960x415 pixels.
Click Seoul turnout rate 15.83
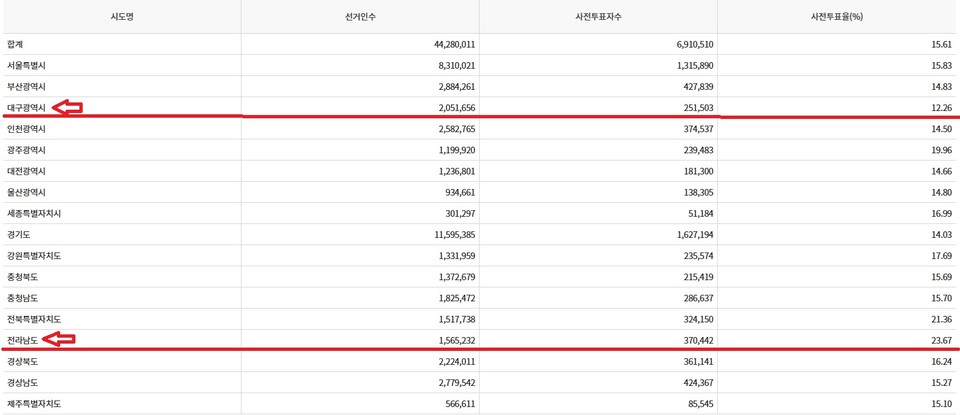click(x=940, y=65)
